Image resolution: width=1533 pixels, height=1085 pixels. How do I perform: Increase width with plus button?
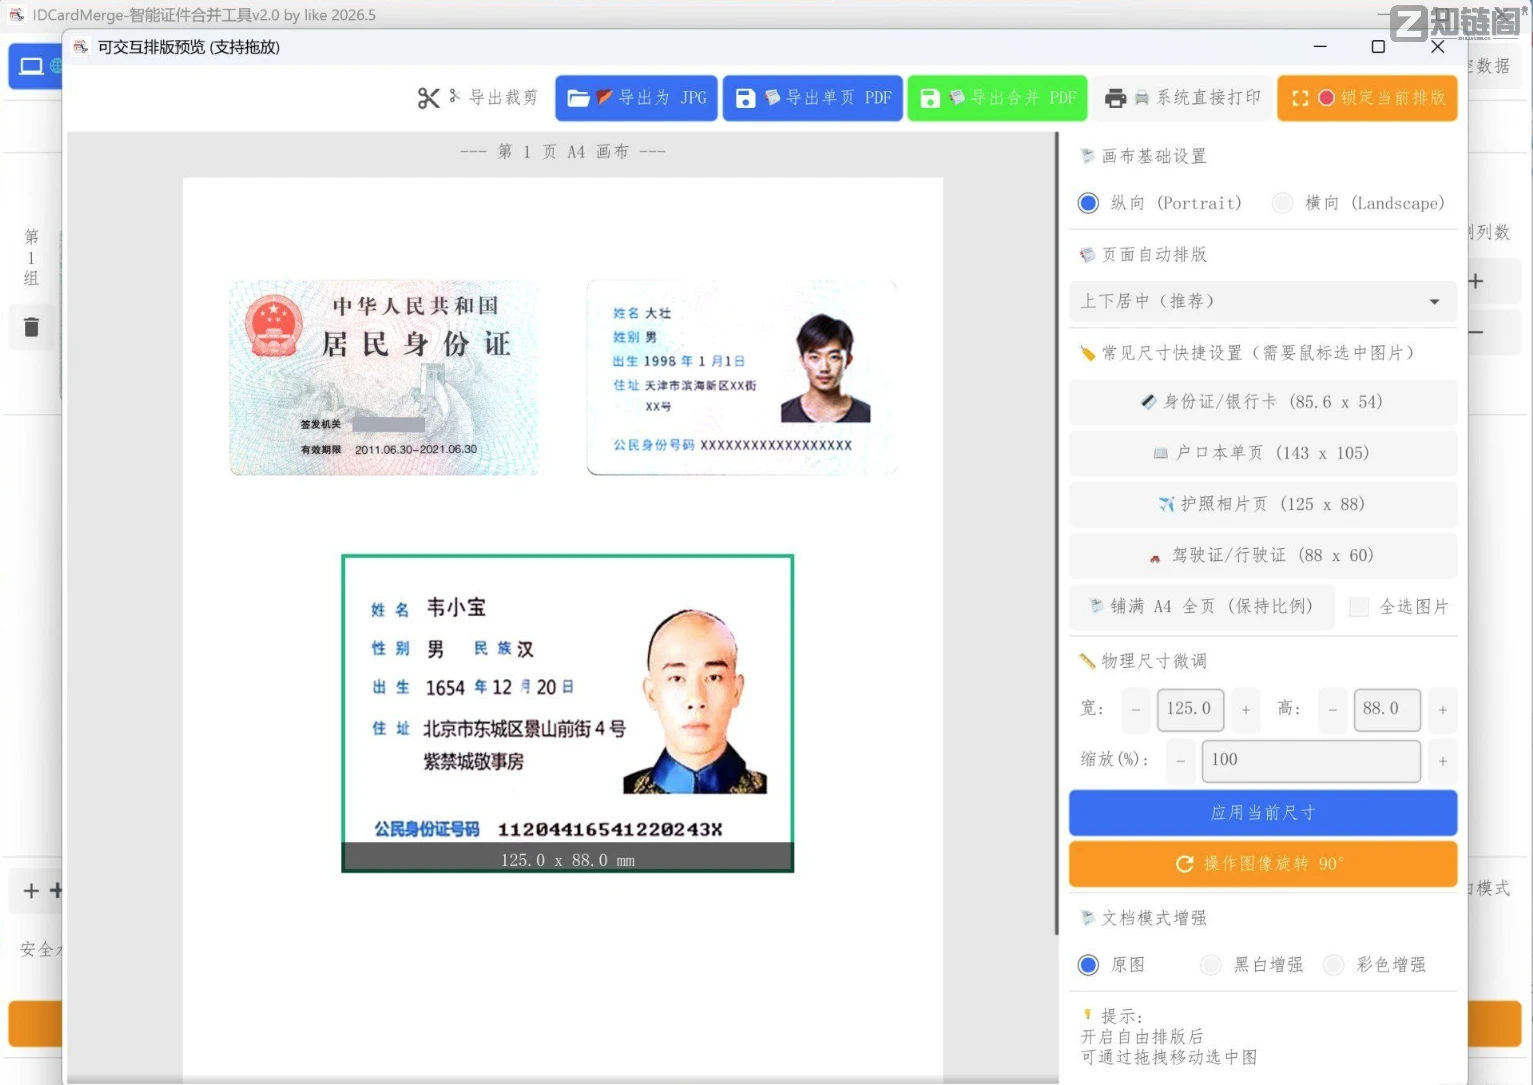click(x=1246, y=709)
